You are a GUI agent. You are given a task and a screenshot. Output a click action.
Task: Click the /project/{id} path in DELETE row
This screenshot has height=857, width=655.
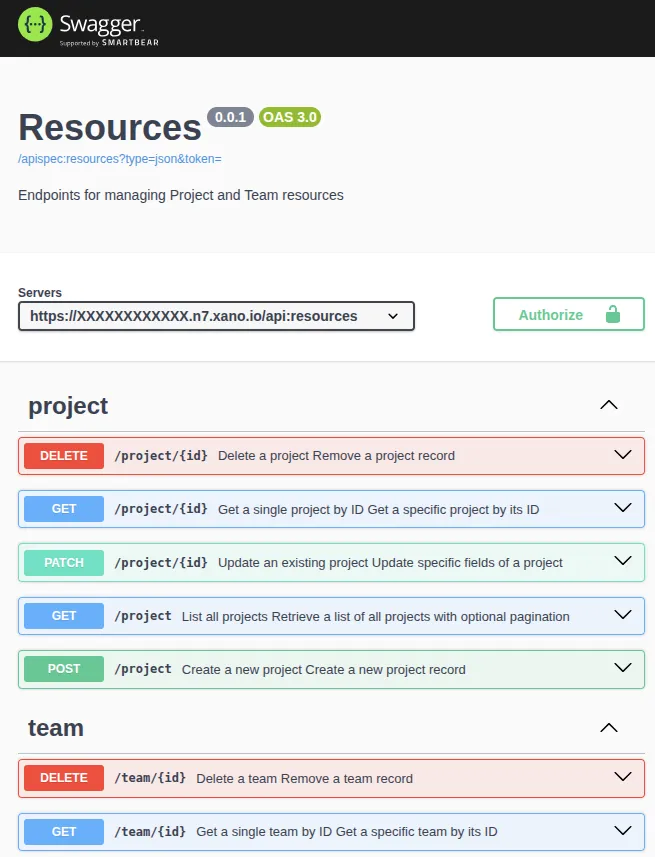point(161,456)
